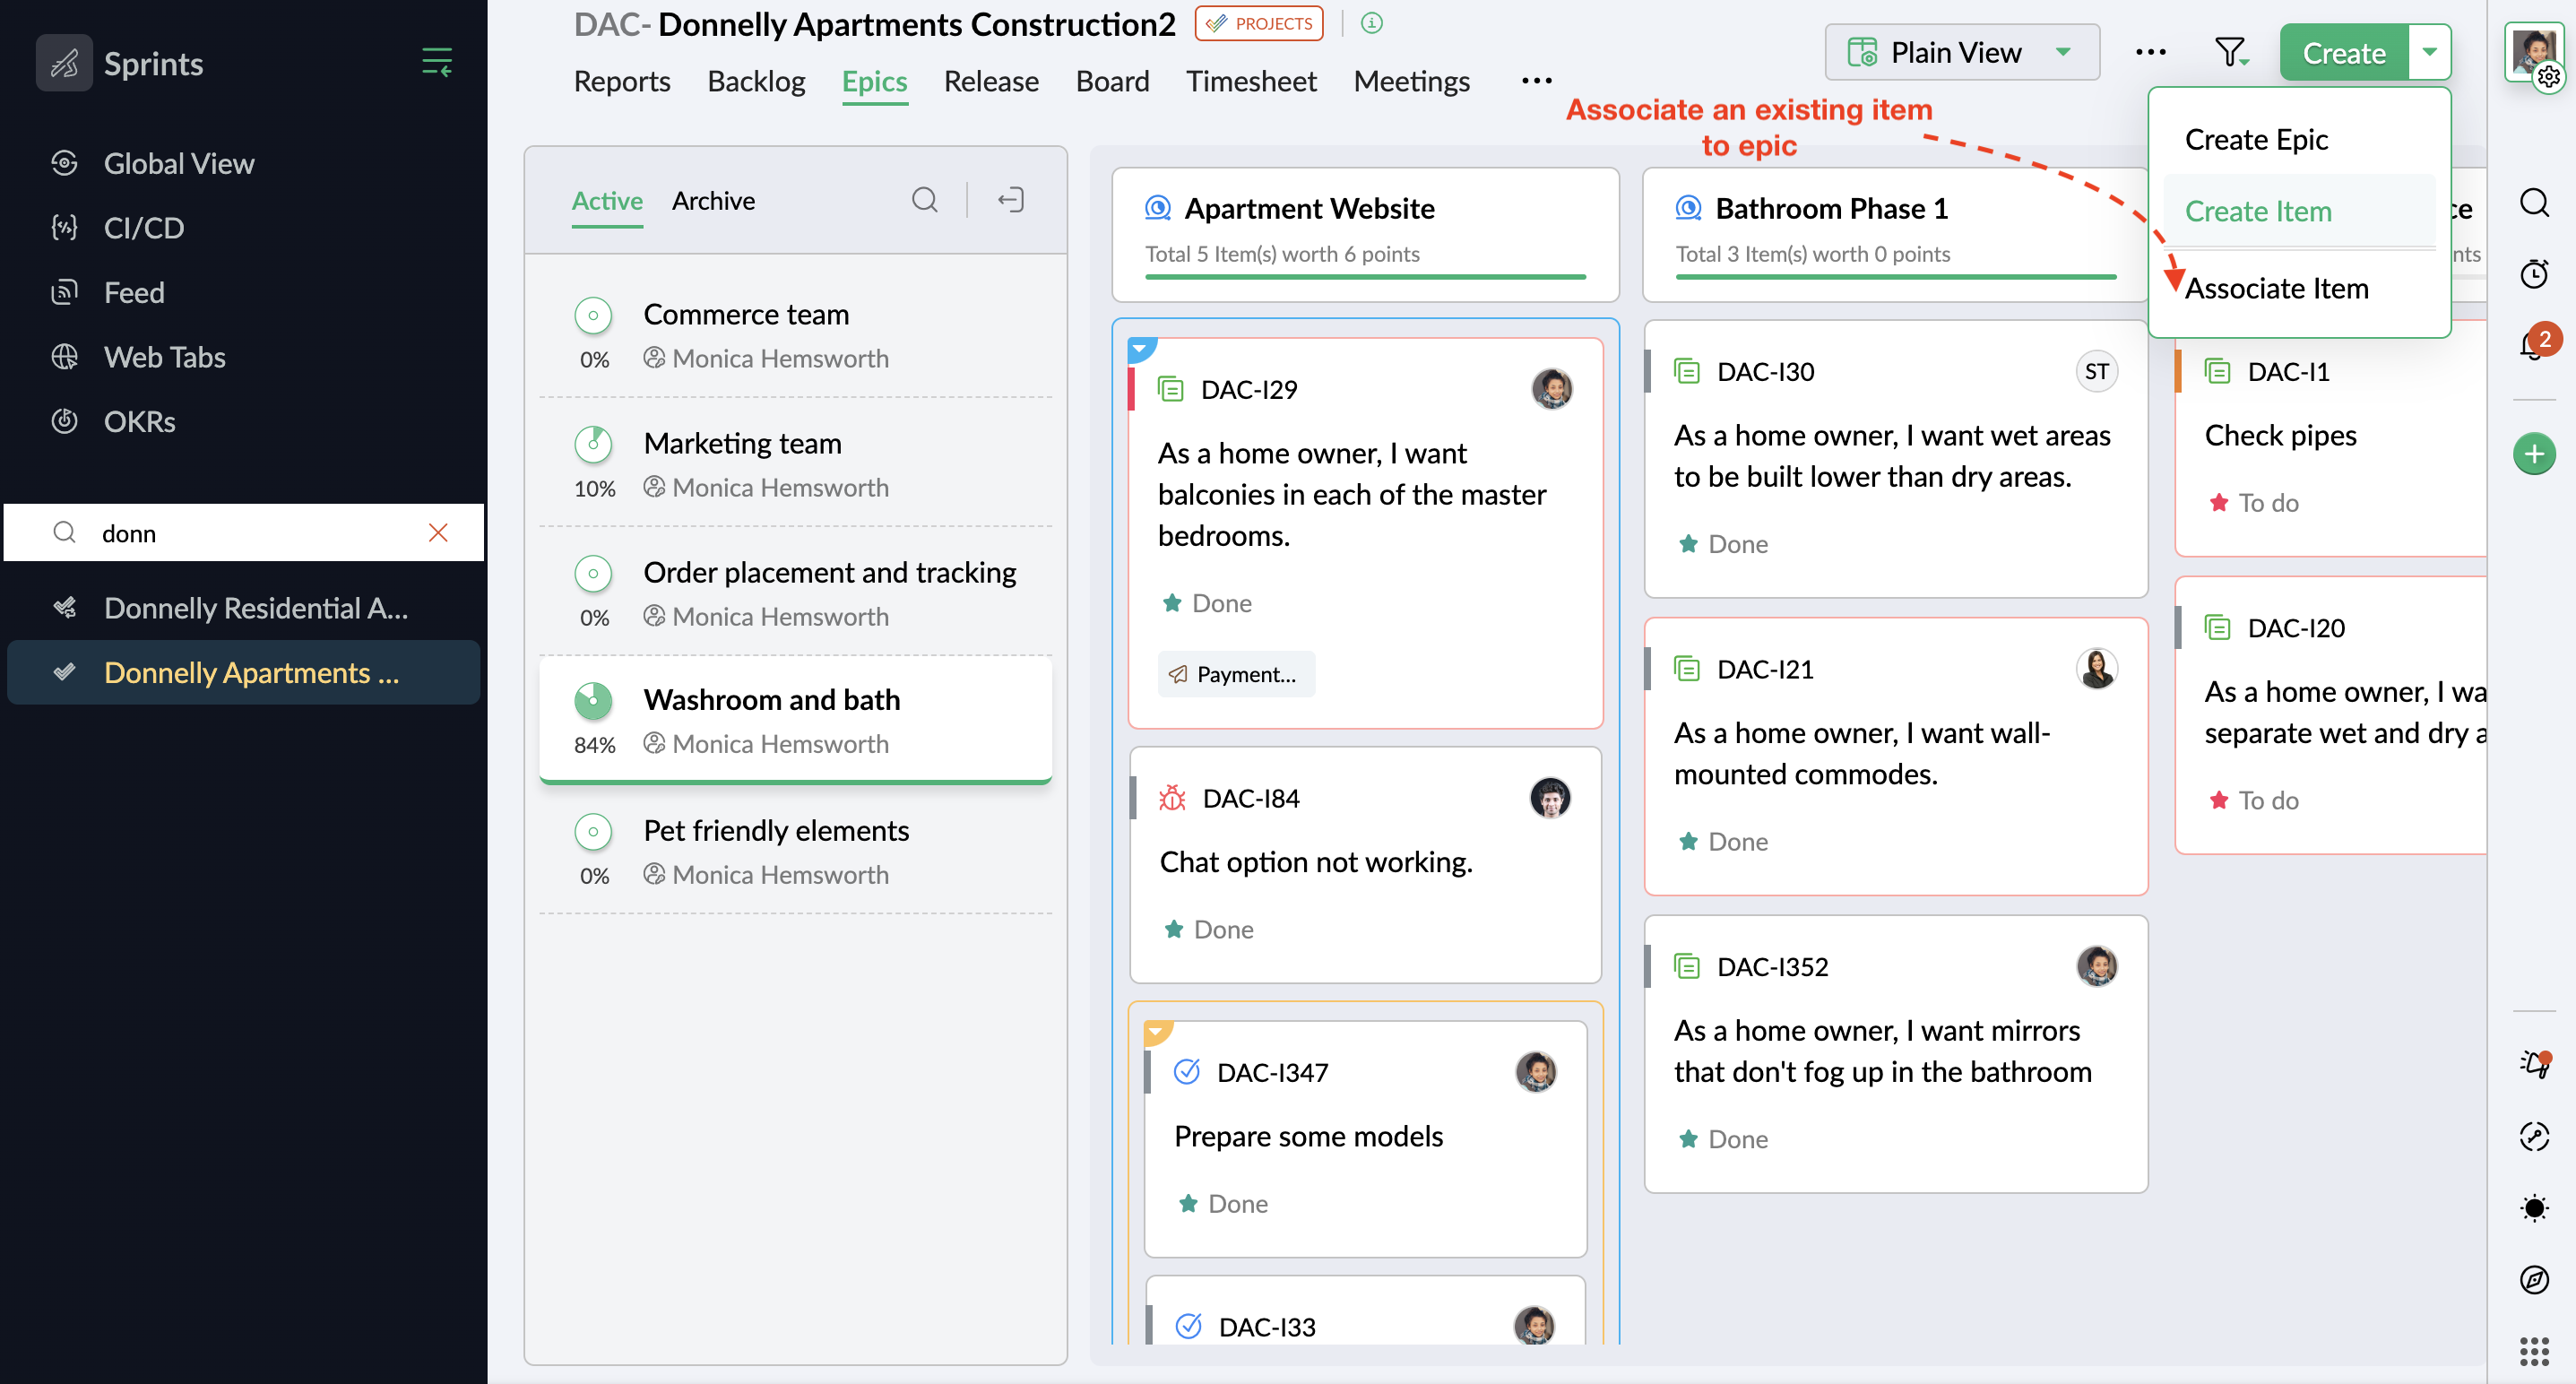Select Associate Item from the menu

click(2276, 288)
